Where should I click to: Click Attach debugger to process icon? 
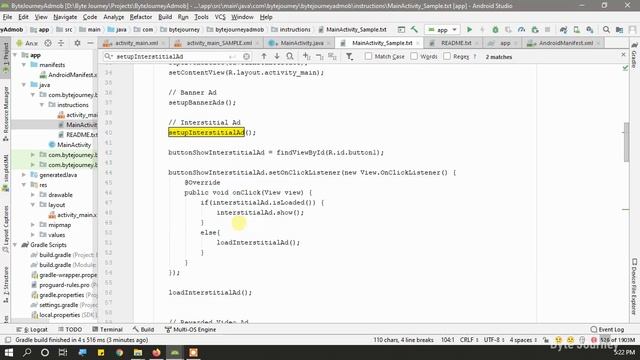pos(535,29)
